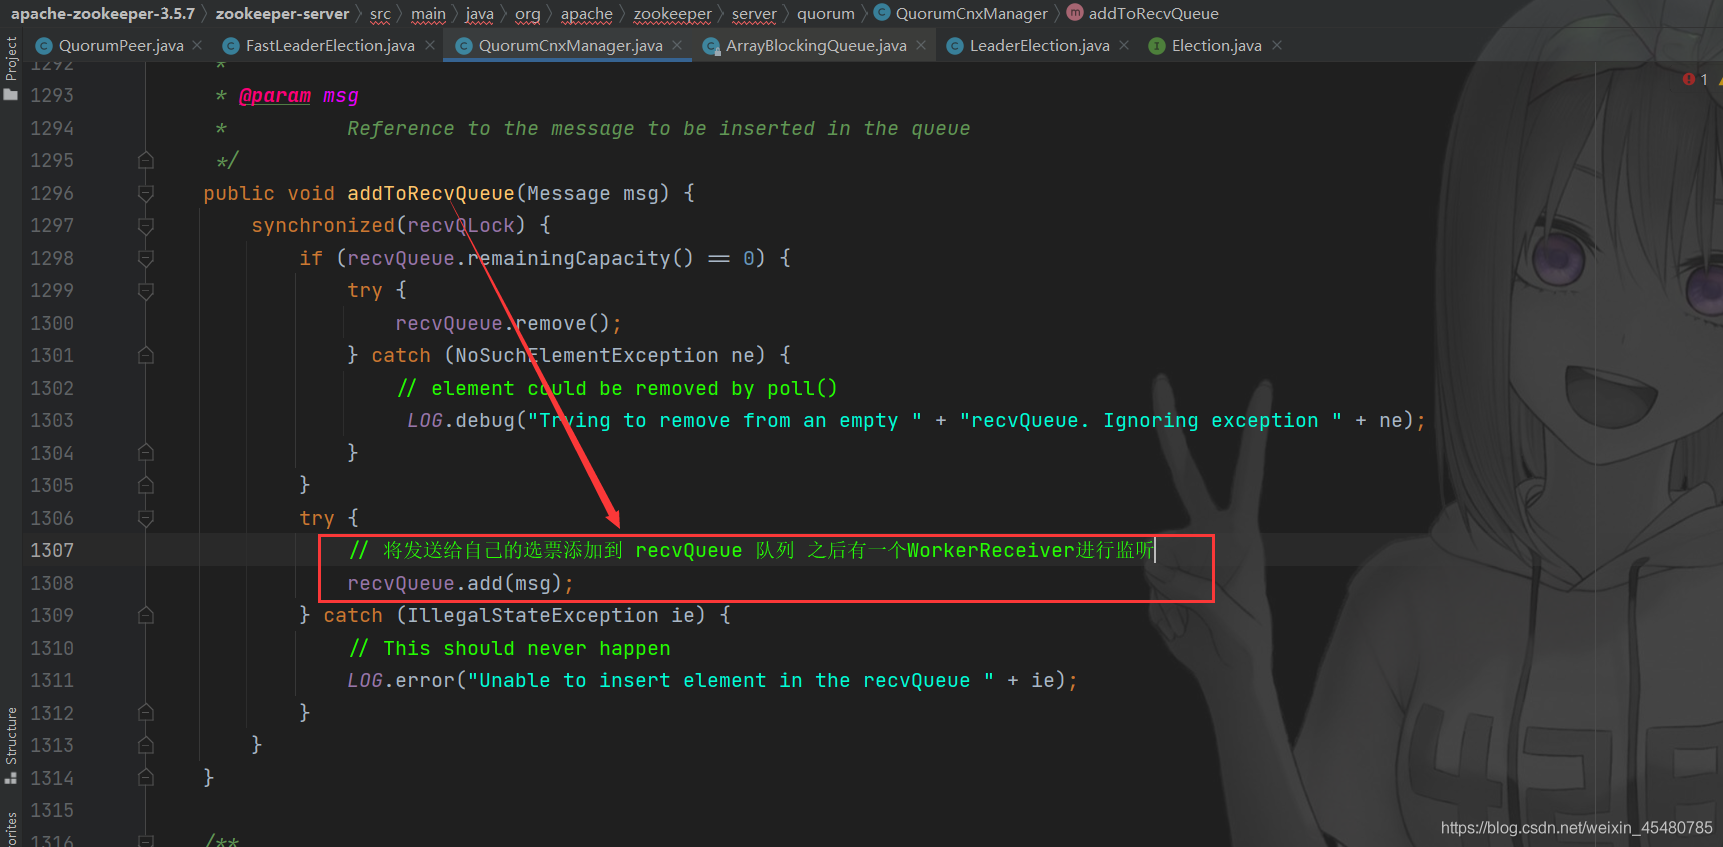This screenshot has height=847, width=1723.
Task: Open ArrayBlockingQueue.java tab
Action: [816, 45]
